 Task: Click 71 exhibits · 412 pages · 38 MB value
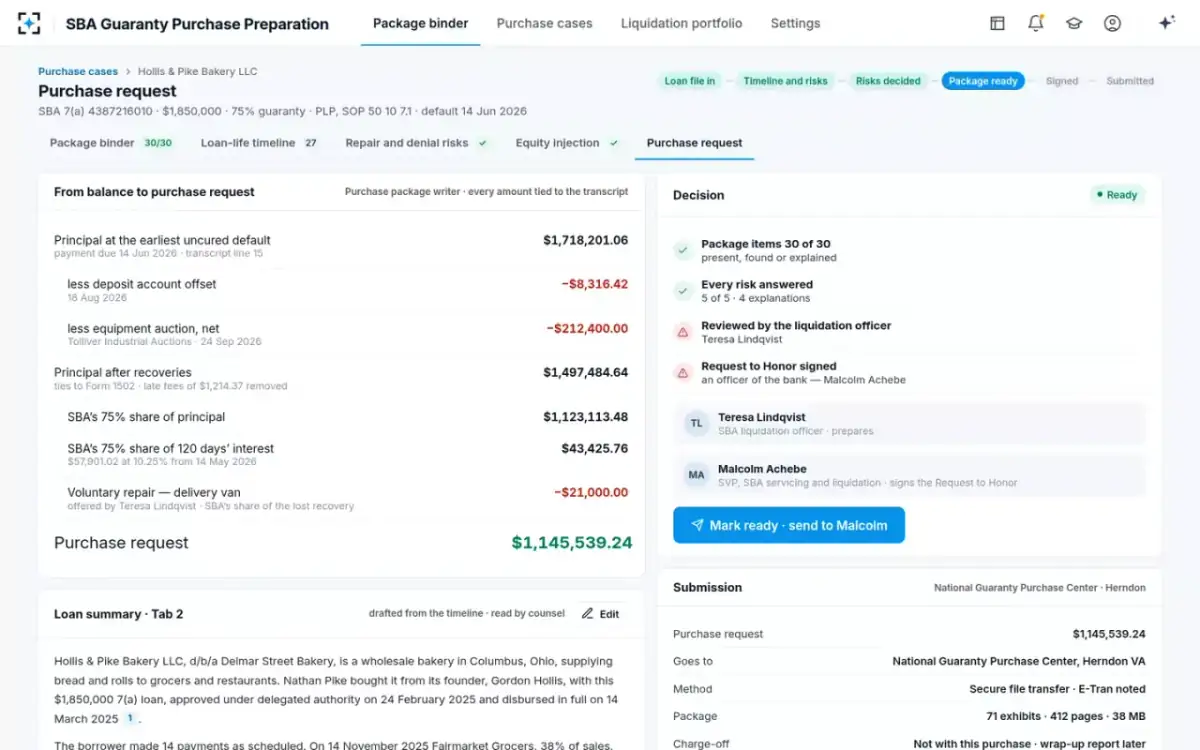click(1066, 716)
